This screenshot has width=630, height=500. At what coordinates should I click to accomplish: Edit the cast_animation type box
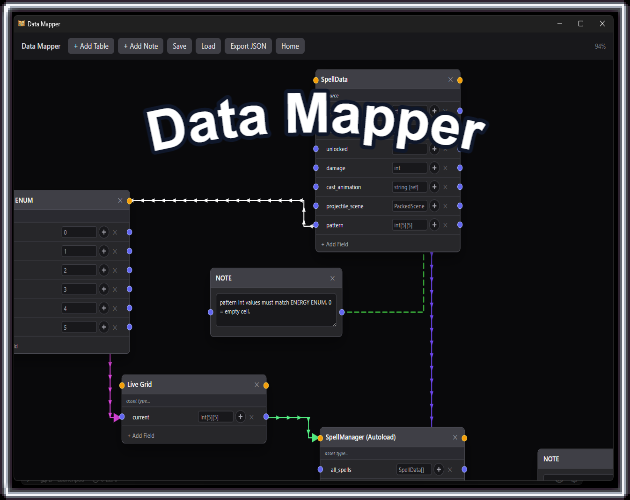pyautogui.click(x=409, y=187)
